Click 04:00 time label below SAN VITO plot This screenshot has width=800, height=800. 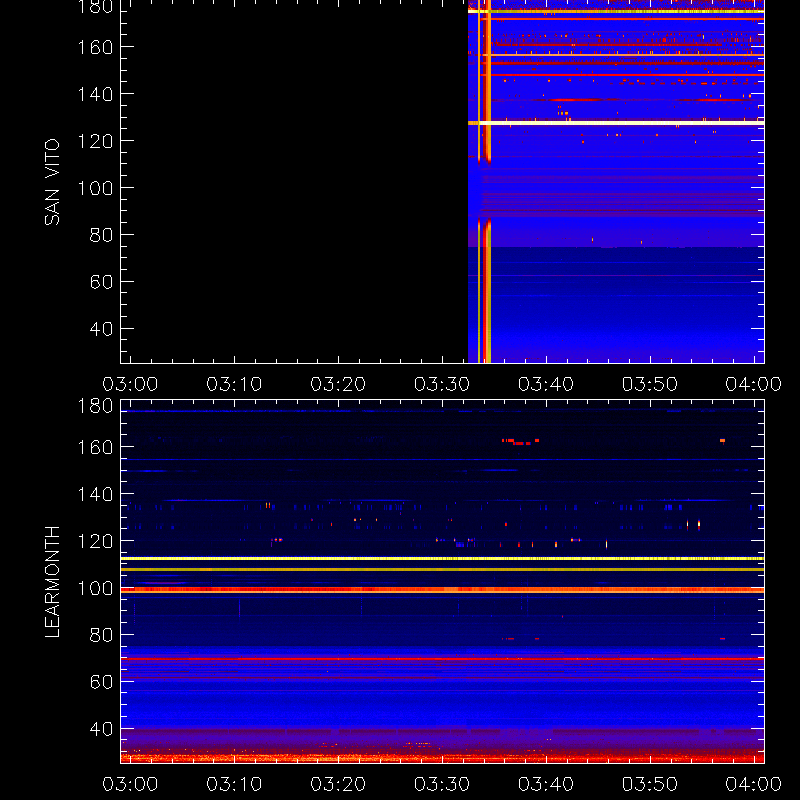(x=754, y=384)
